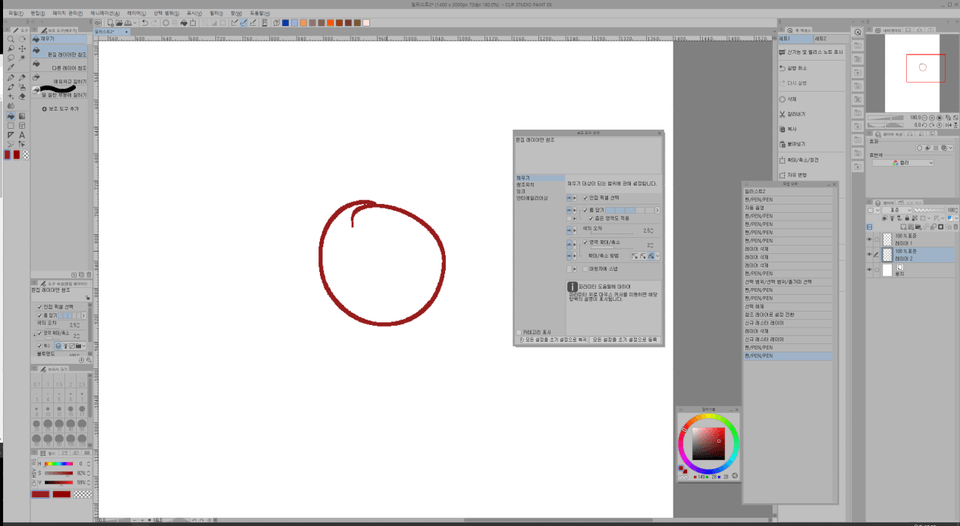Click the New document icon in command bar

coord(110,23)
